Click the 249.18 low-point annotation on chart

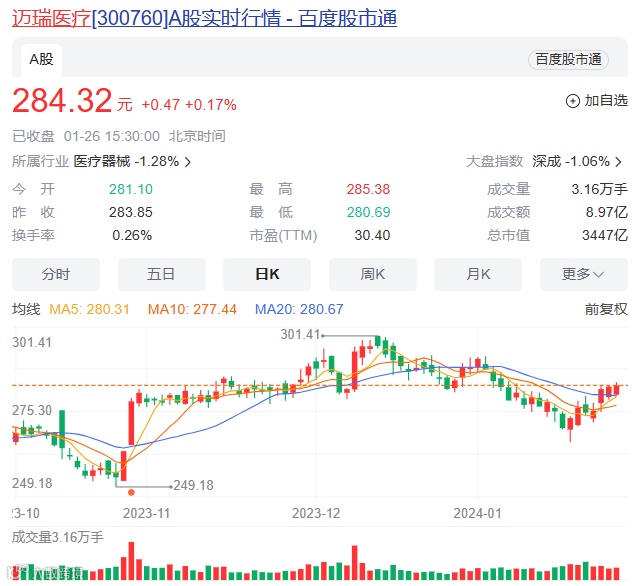pos(193,485)
